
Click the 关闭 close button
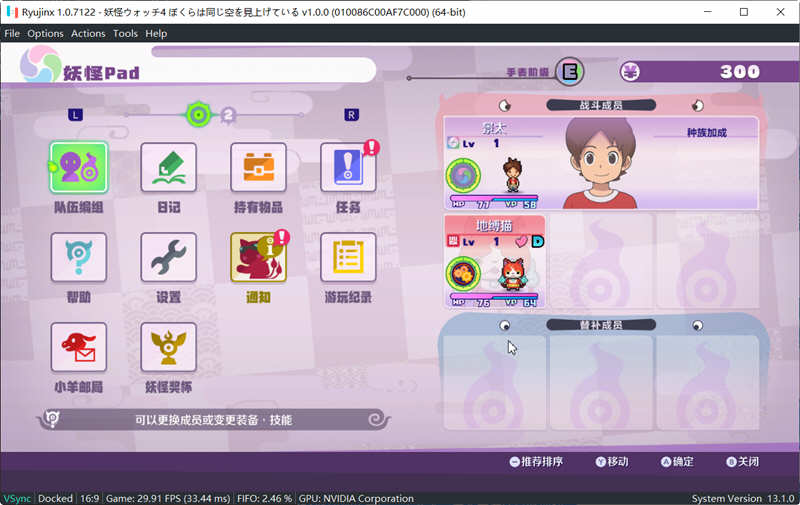pyautogui.click(x=742, y=462)
